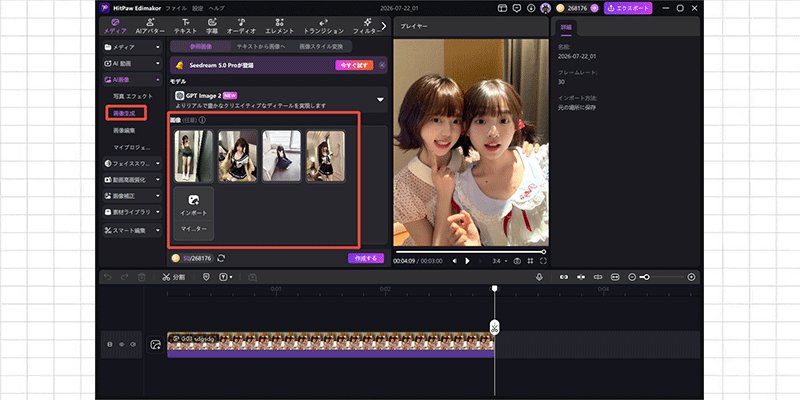Expand the メディア sidebar section

pyautogui.click(x=132, y=47)
